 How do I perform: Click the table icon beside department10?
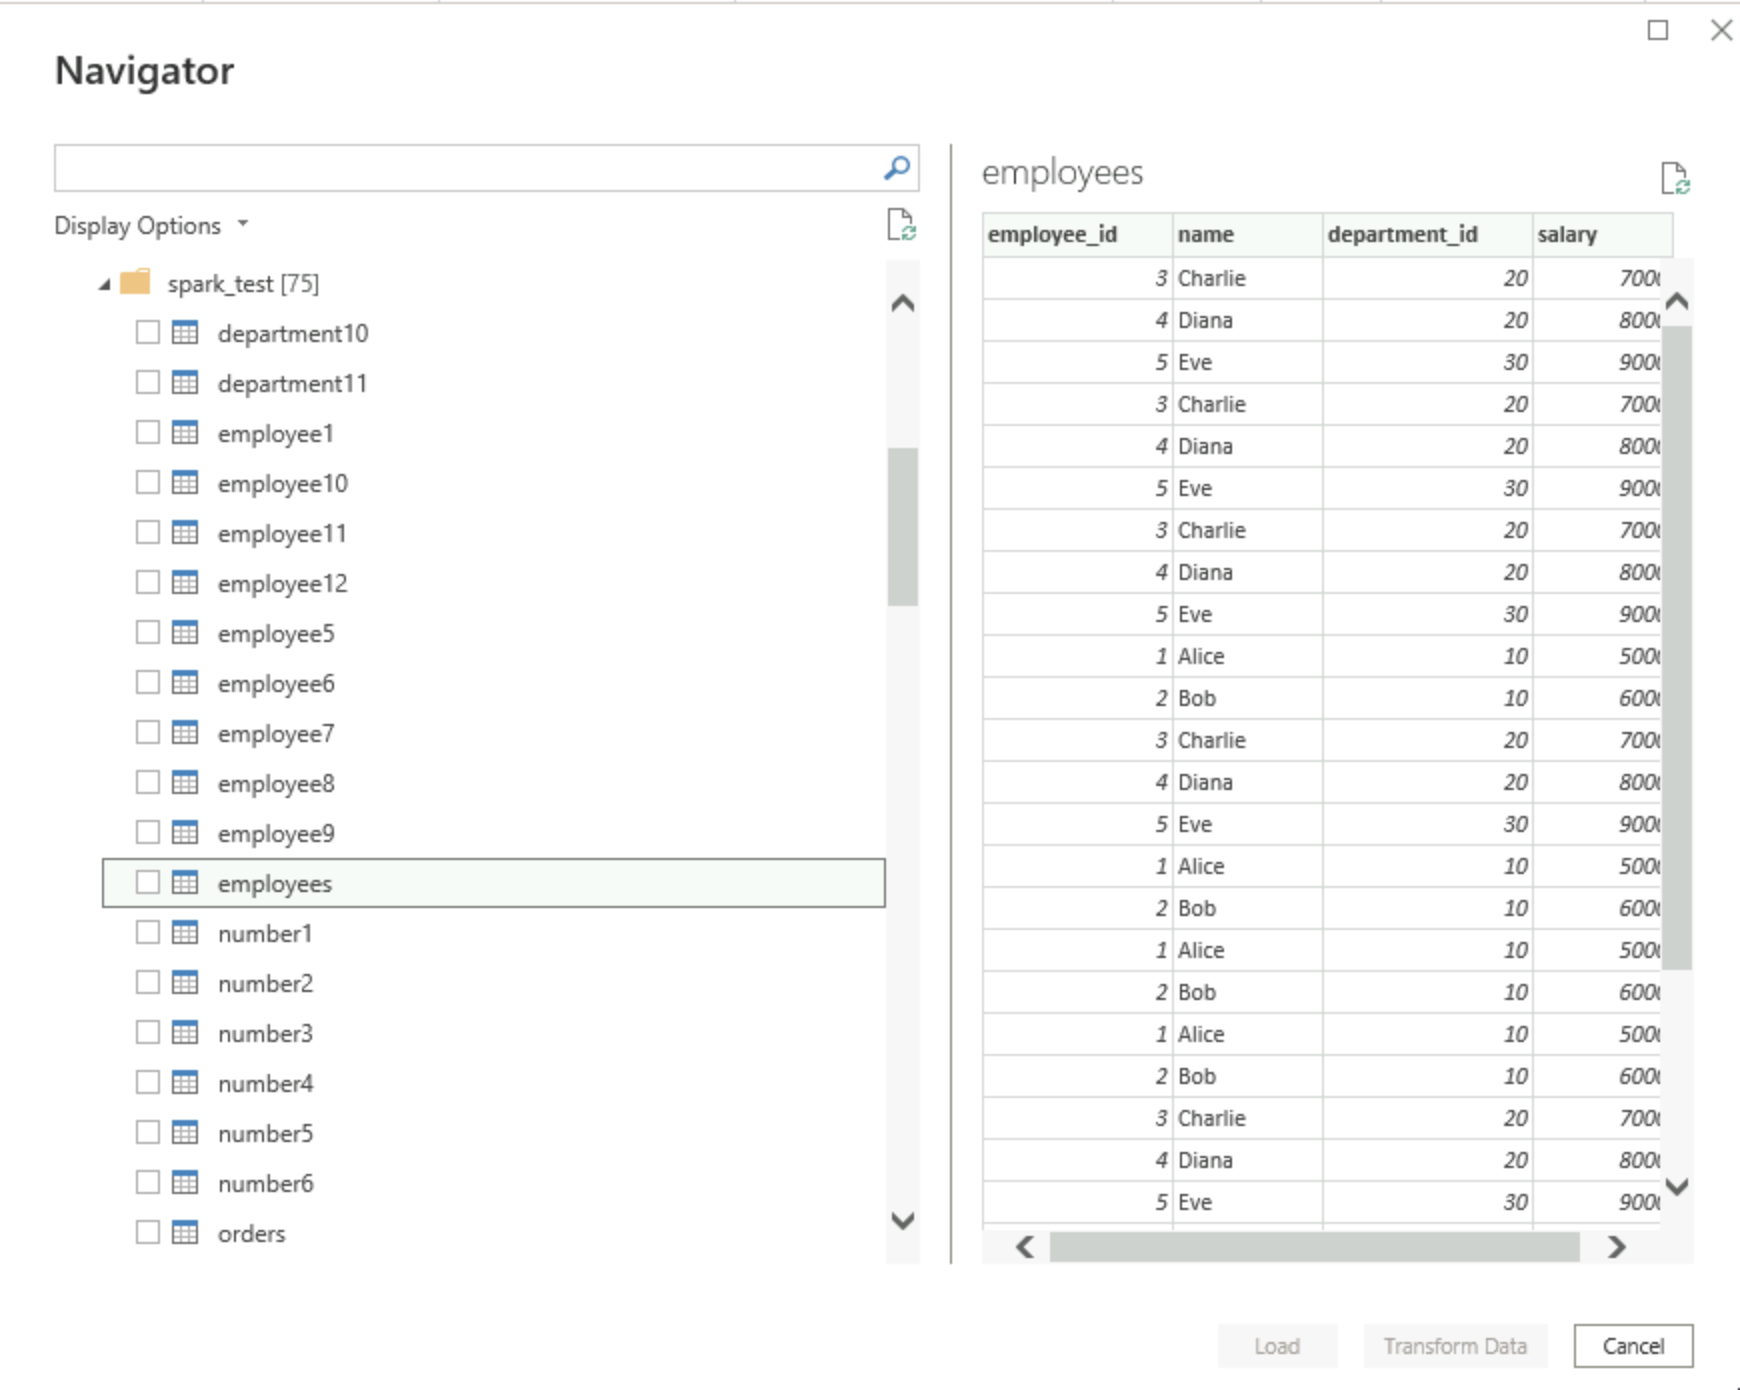tap(185, 333)
